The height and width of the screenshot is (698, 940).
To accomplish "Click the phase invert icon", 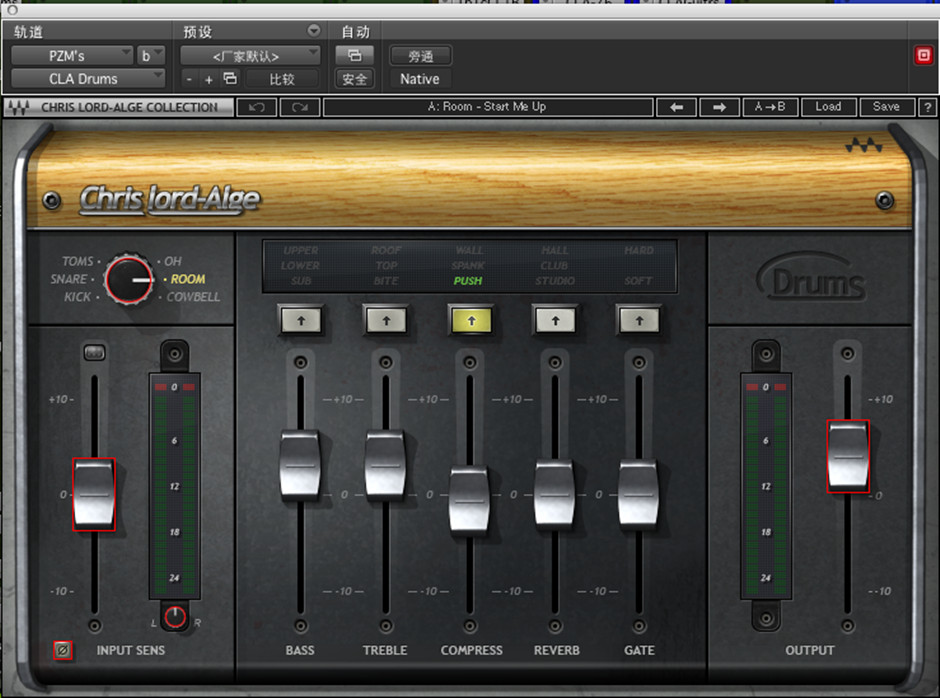I will pos(63,650).
